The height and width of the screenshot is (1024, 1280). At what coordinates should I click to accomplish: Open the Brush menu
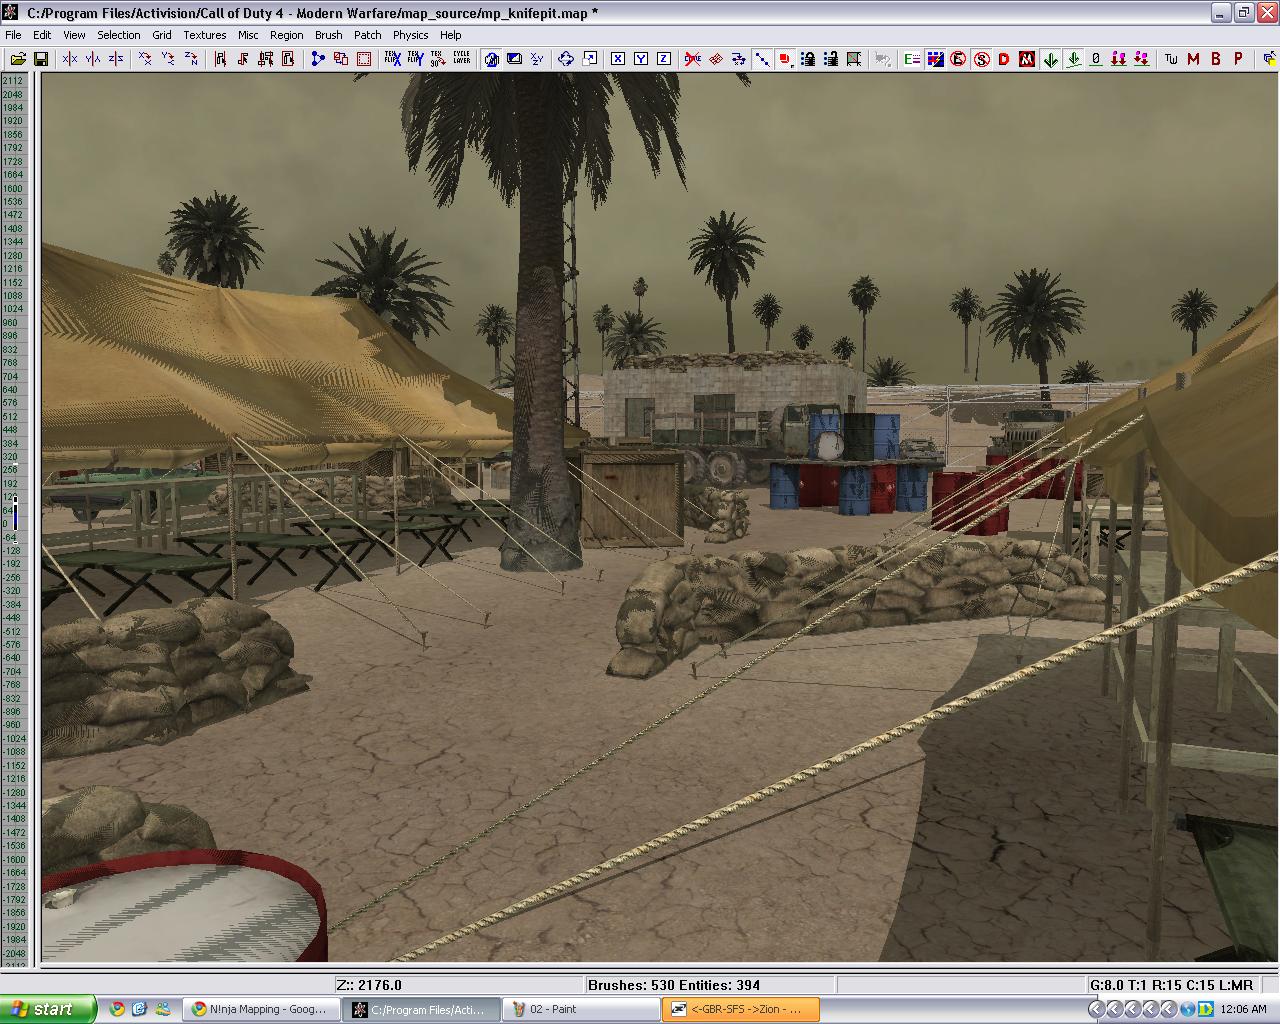328,35
